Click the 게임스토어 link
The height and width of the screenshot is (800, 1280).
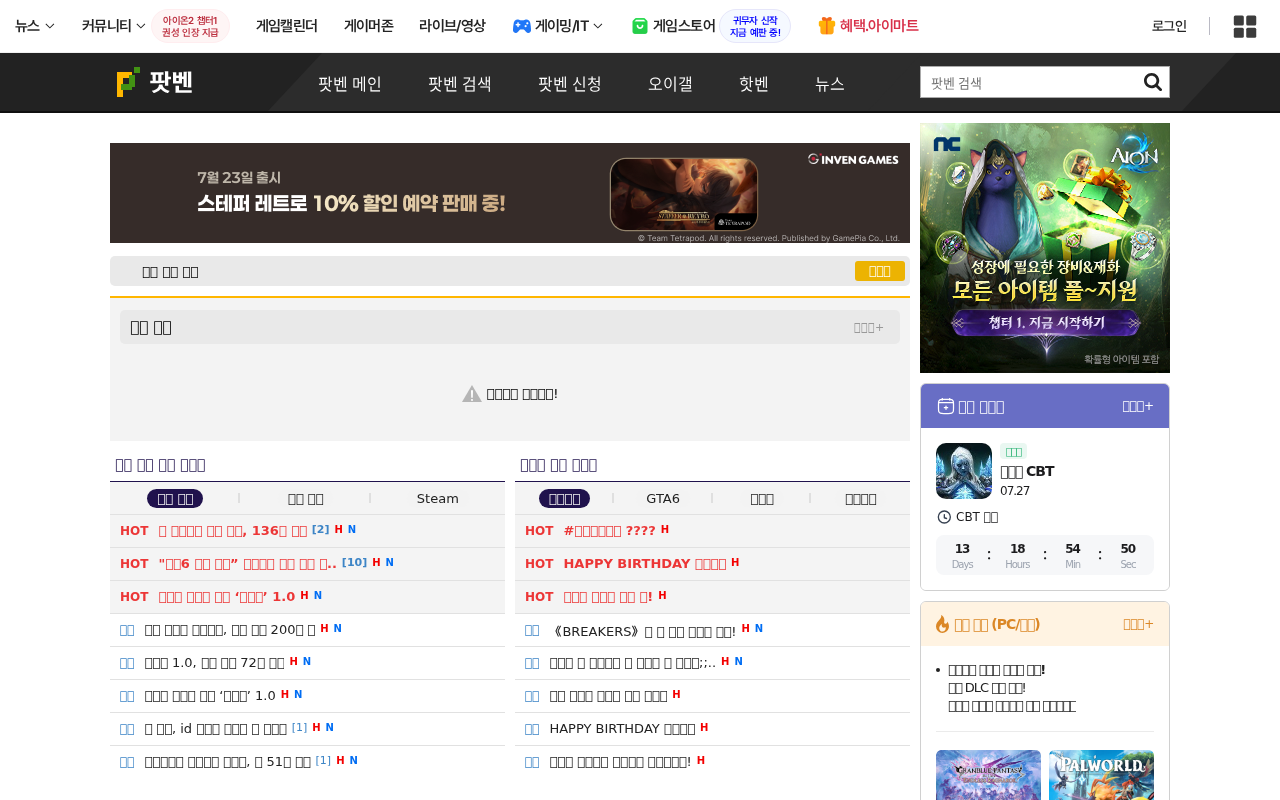coord(684,26)
